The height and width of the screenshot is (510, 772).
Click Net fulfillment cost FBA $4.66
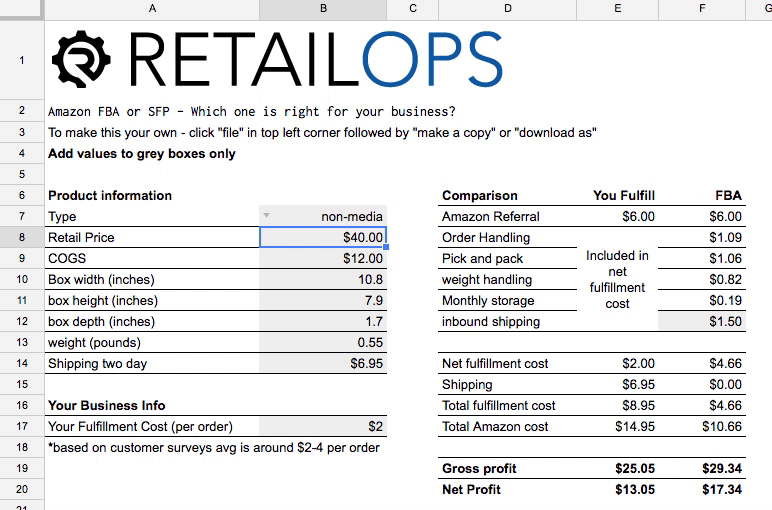pyautogui.click(x=702, y=363)
